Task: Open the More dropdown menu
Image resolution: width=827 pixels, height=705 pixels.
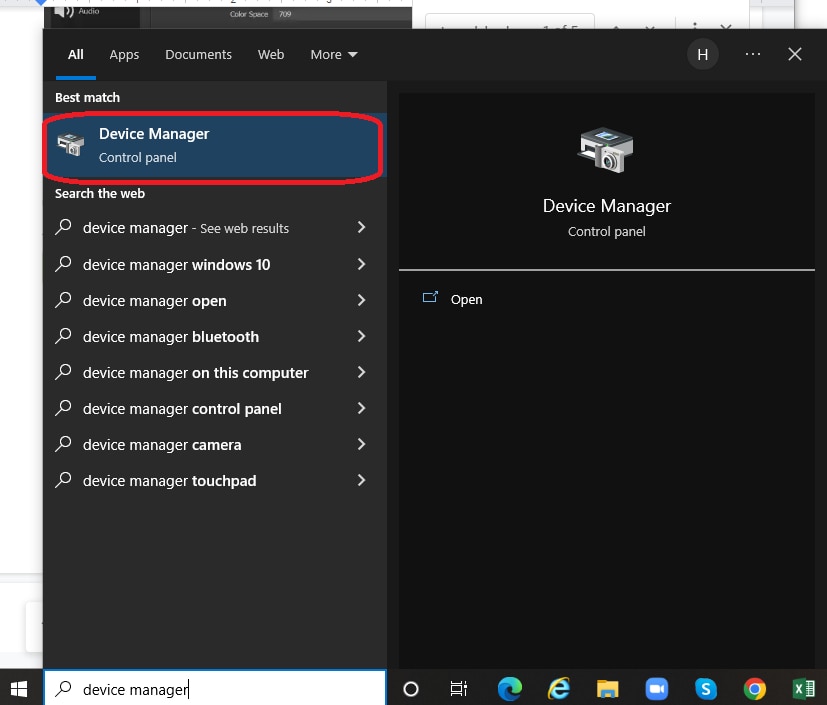Action: (333, 55)
